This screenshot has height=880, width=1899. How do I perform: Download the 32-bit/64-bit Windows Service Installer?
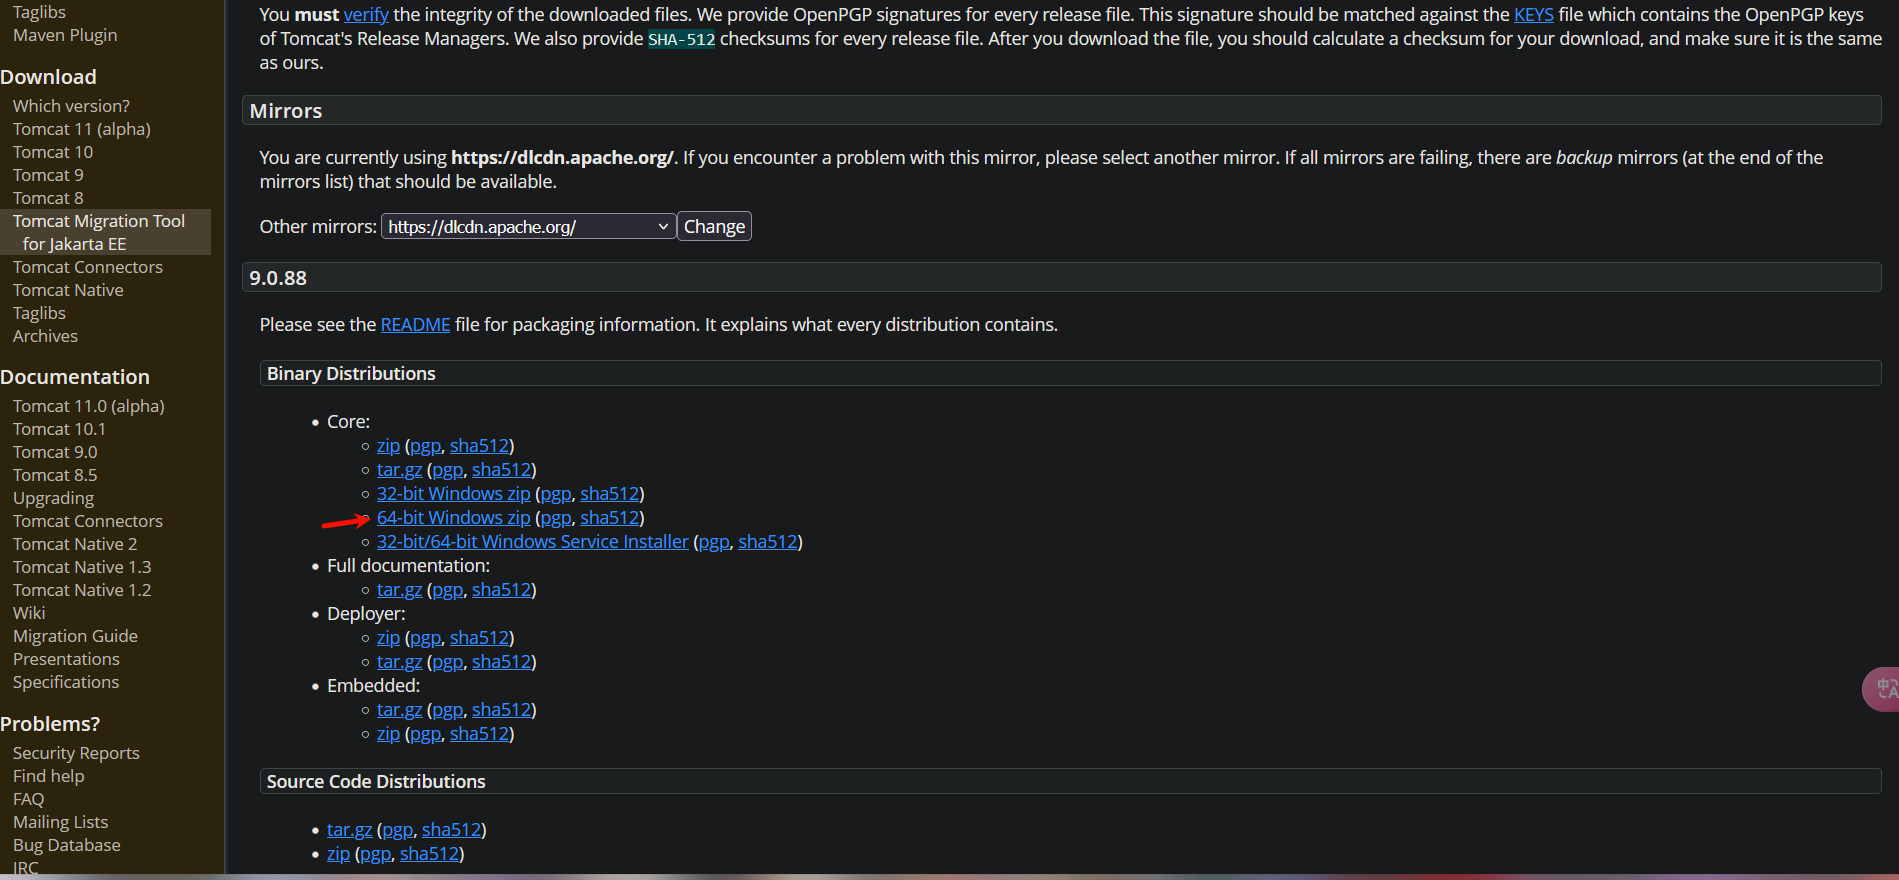[533, 542]
